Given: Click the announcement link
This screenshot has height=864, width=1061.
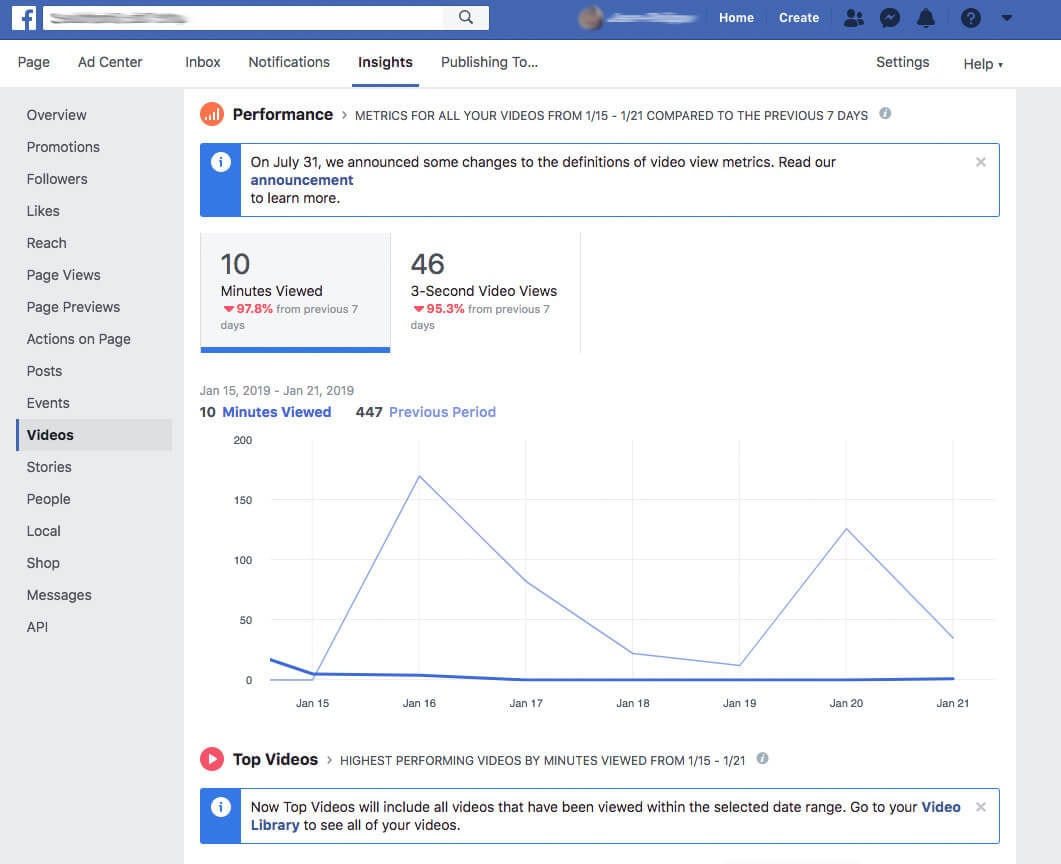Looking at the screenshot, I should [x=302, y=180].
